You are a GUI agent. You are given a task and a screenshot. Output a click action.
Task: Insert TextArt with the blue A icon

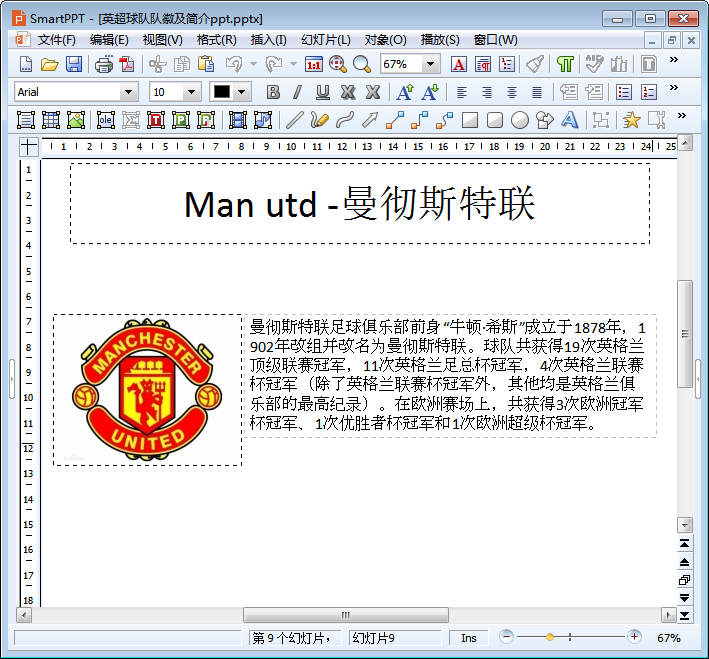click(570, 120)
